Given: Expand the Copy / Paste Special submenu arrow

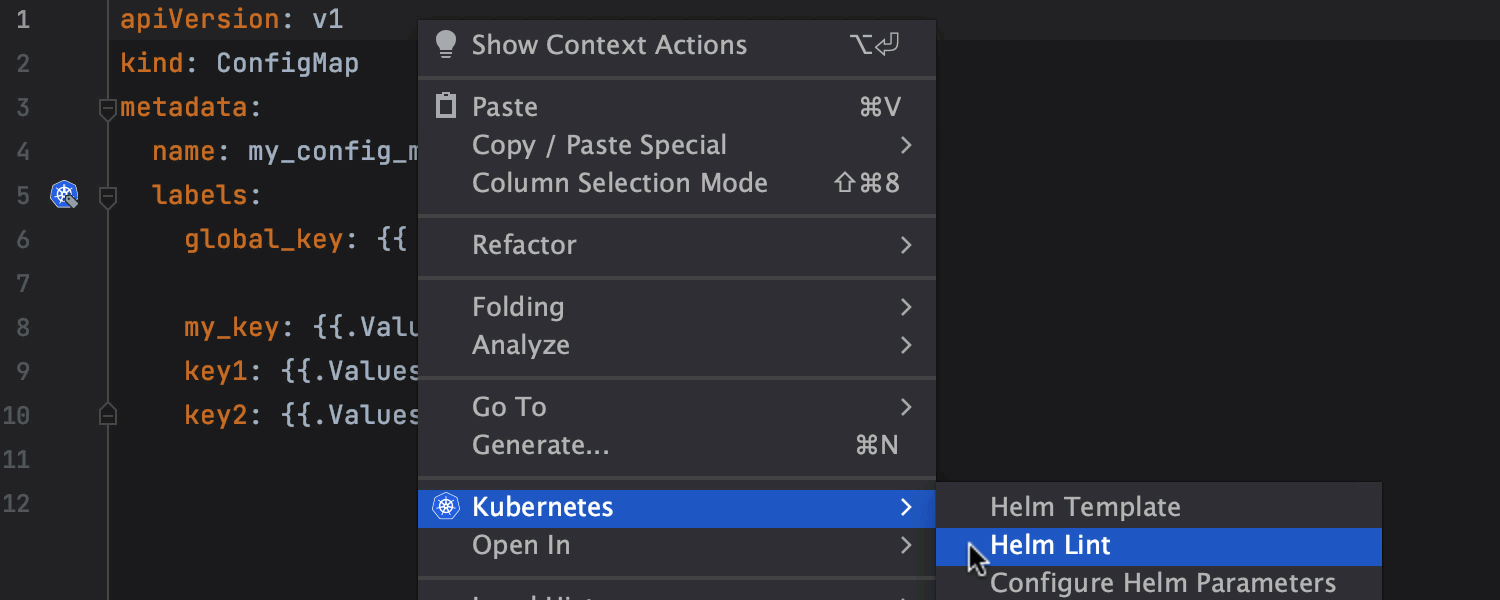Looking at the screenshot, I should point(905,145).
